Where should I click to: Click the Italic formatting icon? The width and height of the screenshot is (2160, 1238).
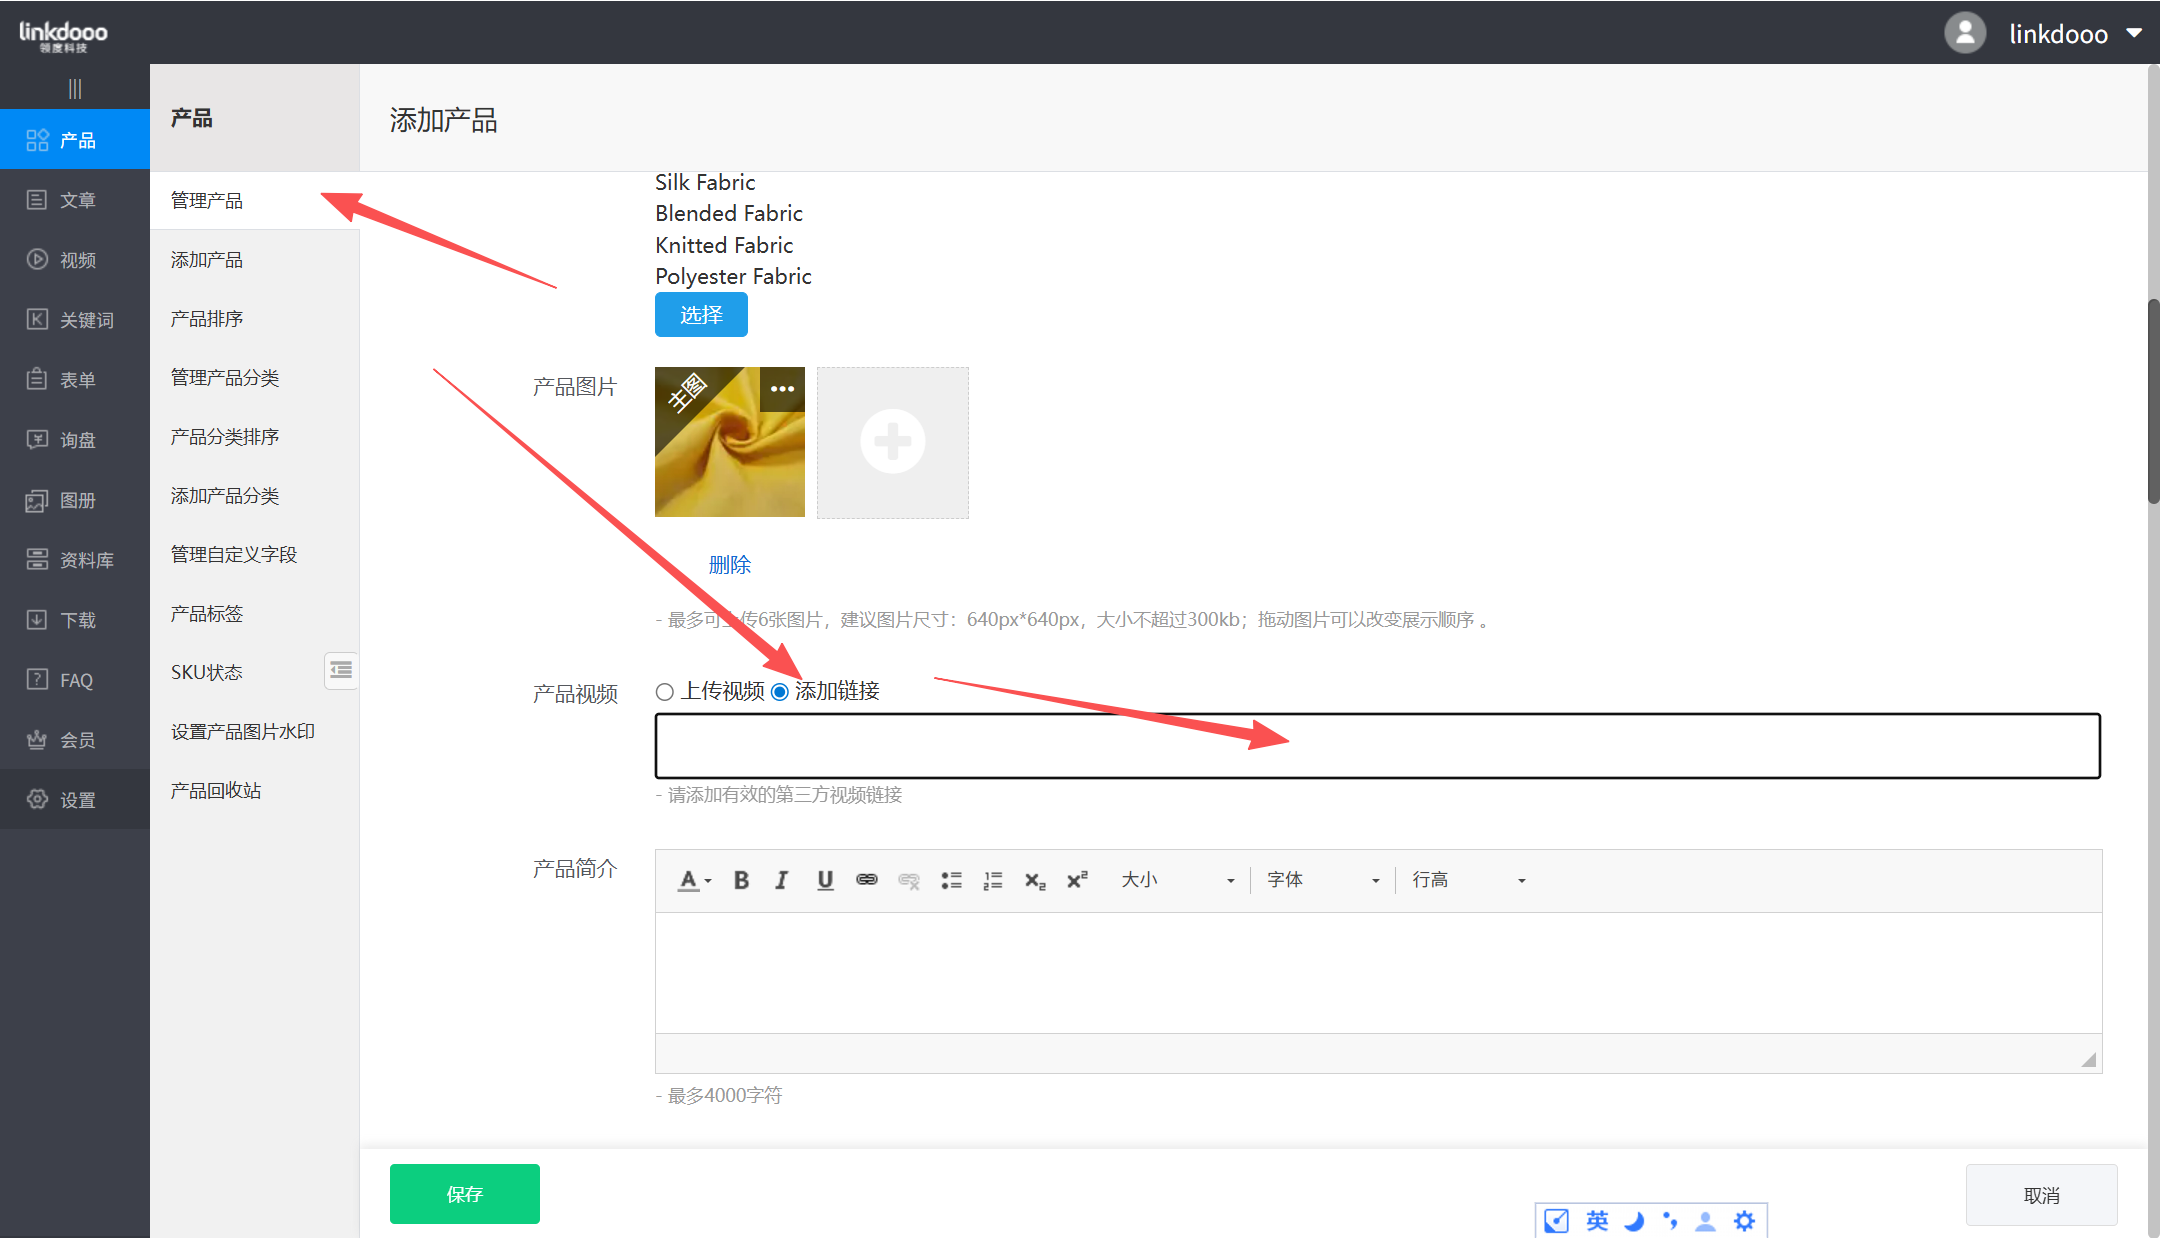(x=781, y=880)
